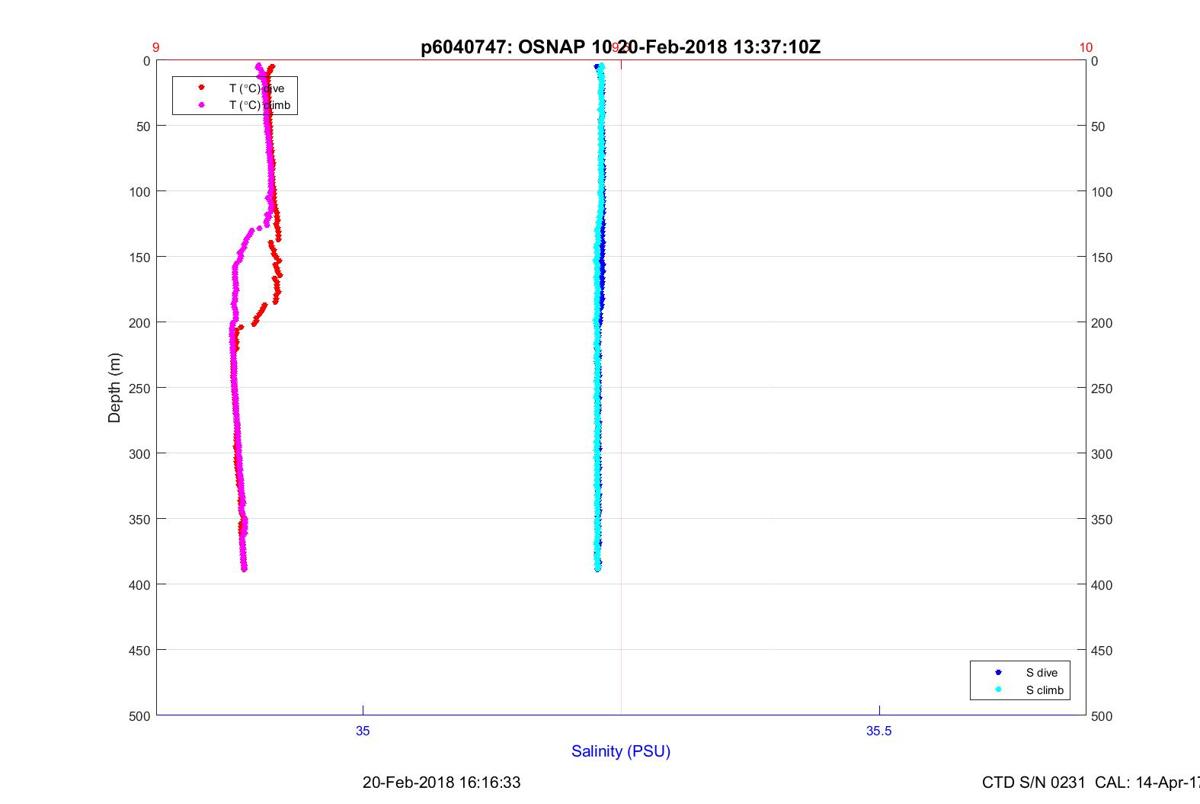
Task: Click the 200 tick on left depth axis
Action: point(141,322)
